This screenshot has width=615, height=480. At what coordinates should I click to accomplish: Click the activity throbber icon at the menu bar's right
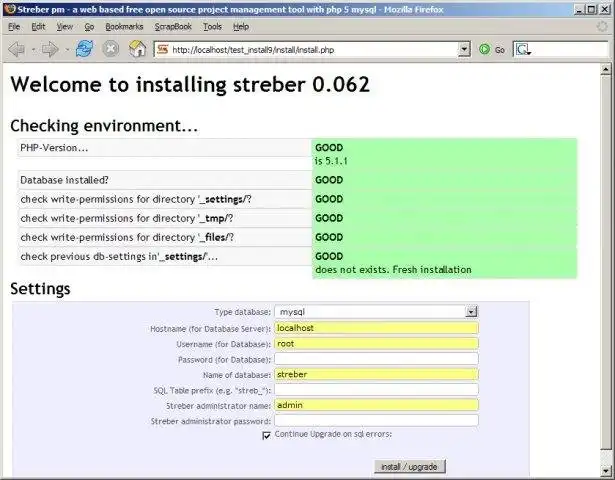point(602,26)
